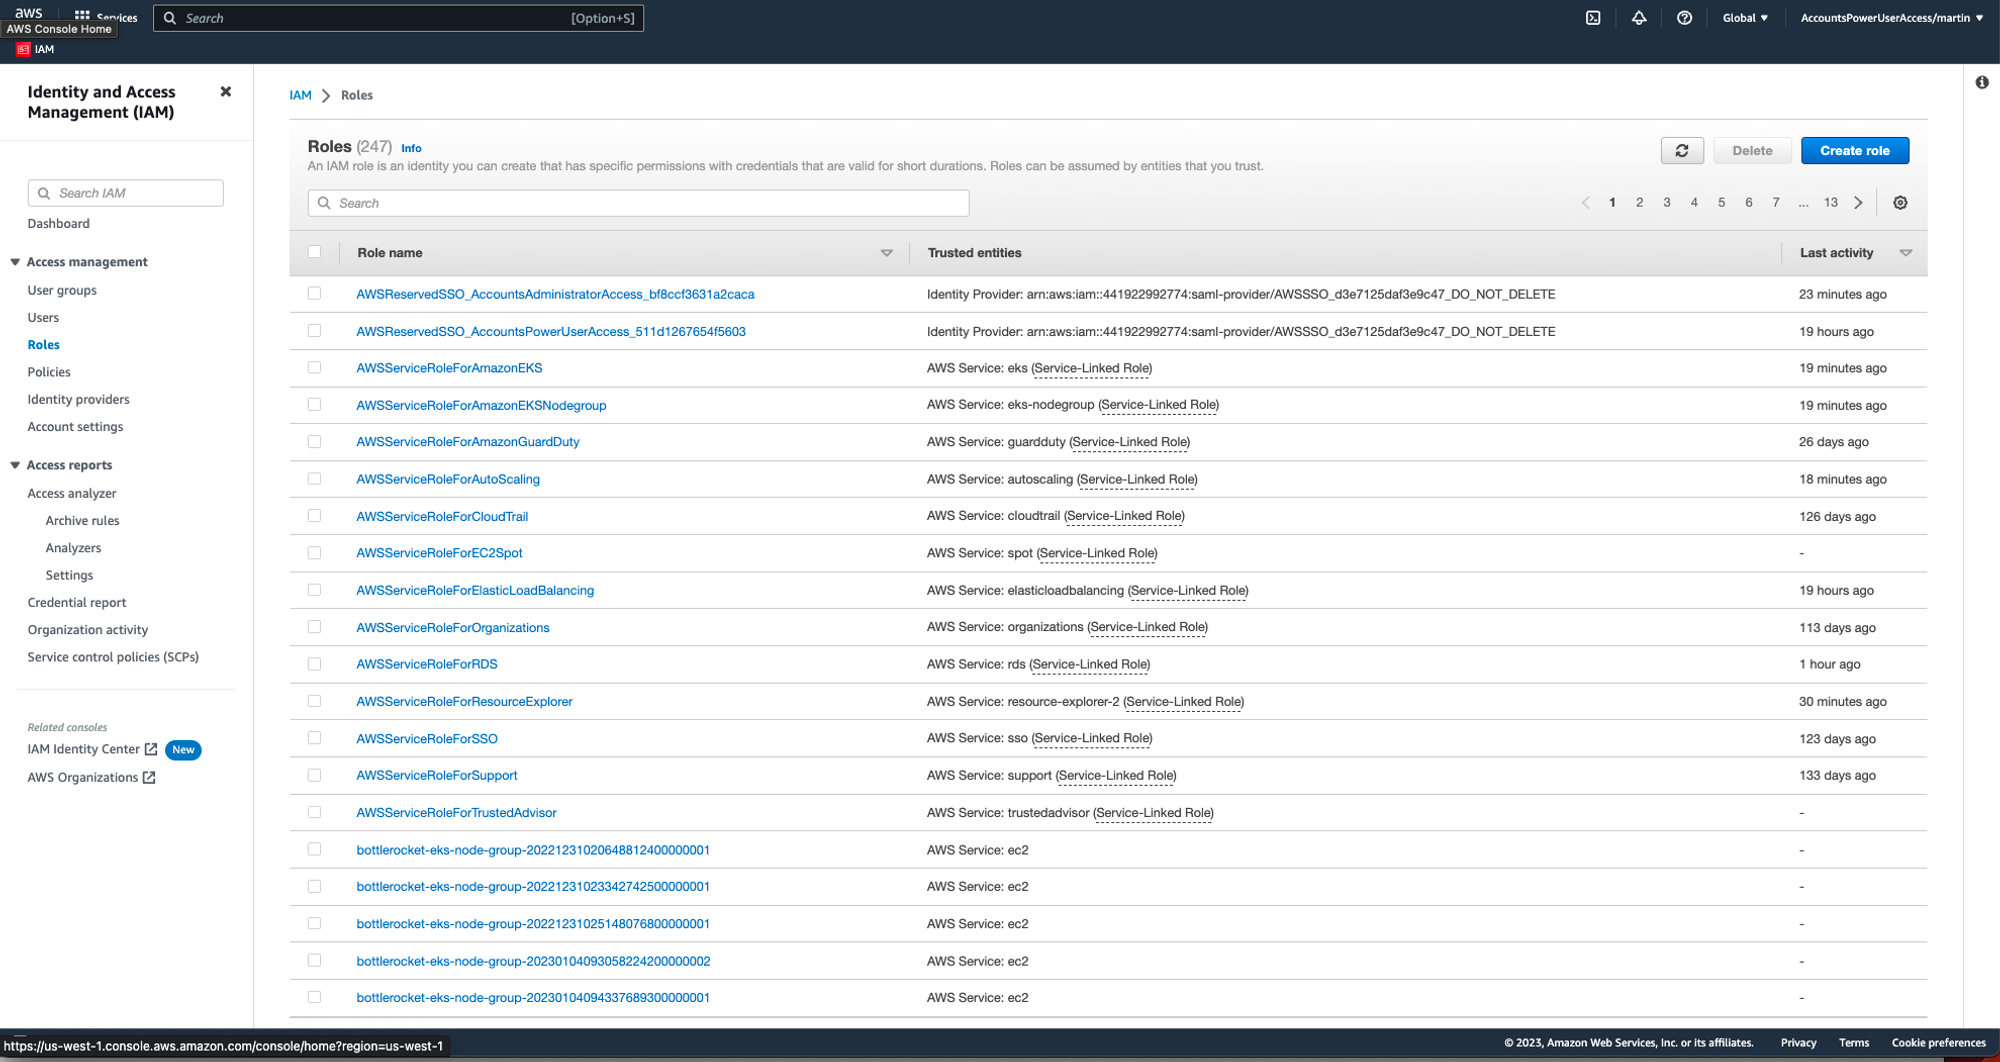Screen dimensions: 2000x1062
Task: Open the Services menu
Action: [110, 15]
